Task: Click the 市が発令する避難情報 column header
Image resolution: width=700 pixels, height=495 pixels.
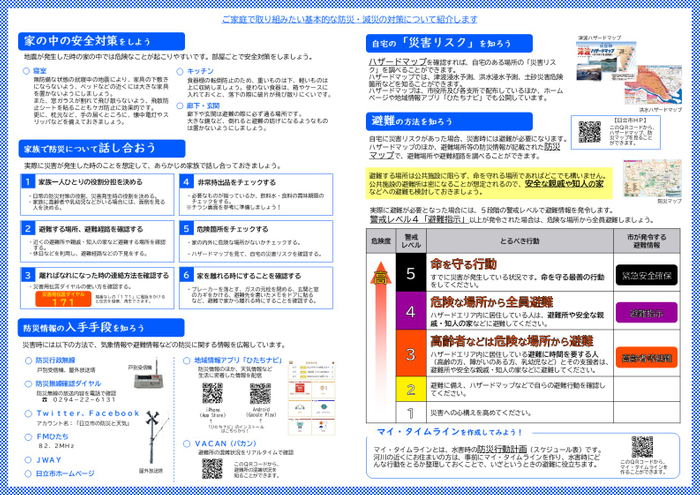Action: tap(646, 241)
